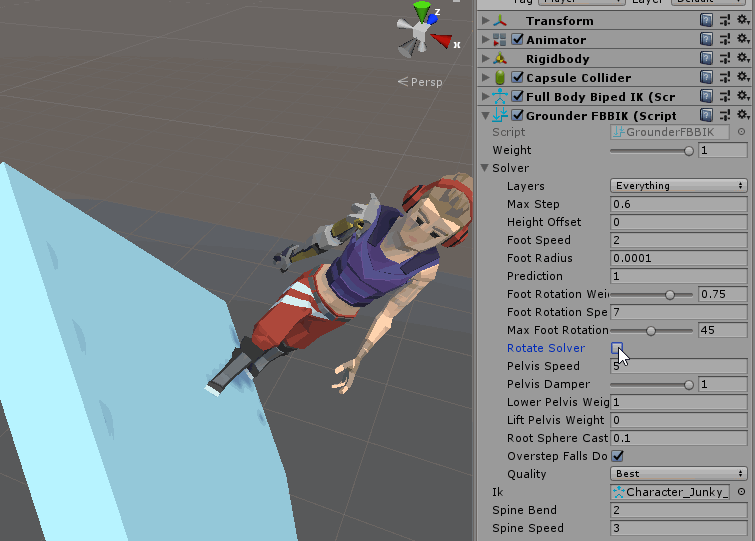Image resolution: width=755 pixels, height=541 pixels.
Task: Disable the Grounder FBBIK component checkbox
Action: [517, 115]
